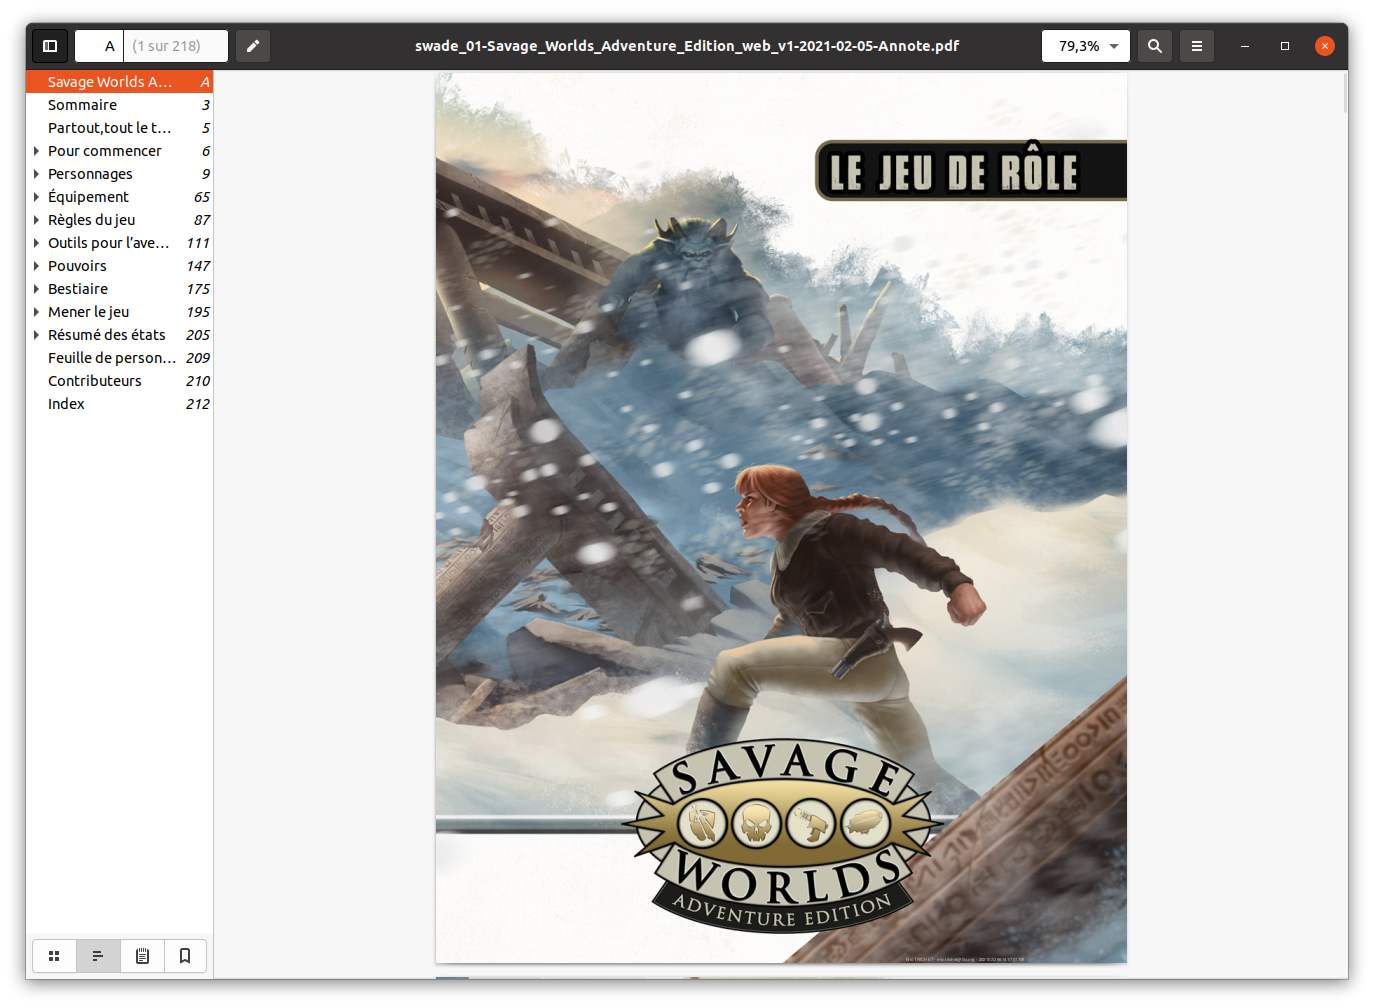Expand the Pour commencer section
The width and height of the screenshot is (1374, 1008).
pyautogui.click(x=37, y=151)
